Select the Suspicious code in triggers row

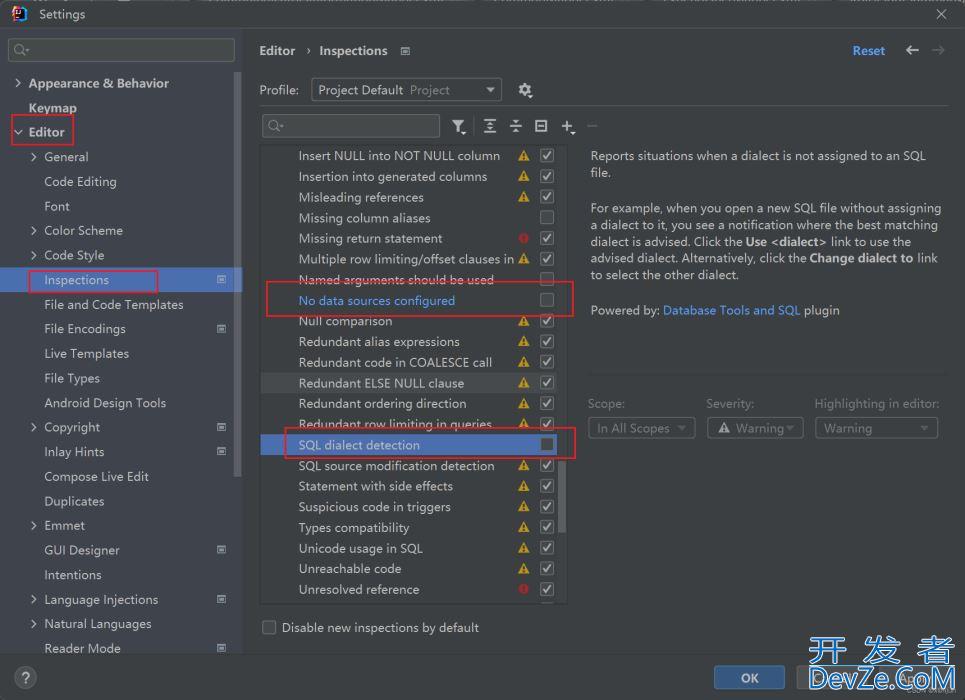(x=409, y=507)
